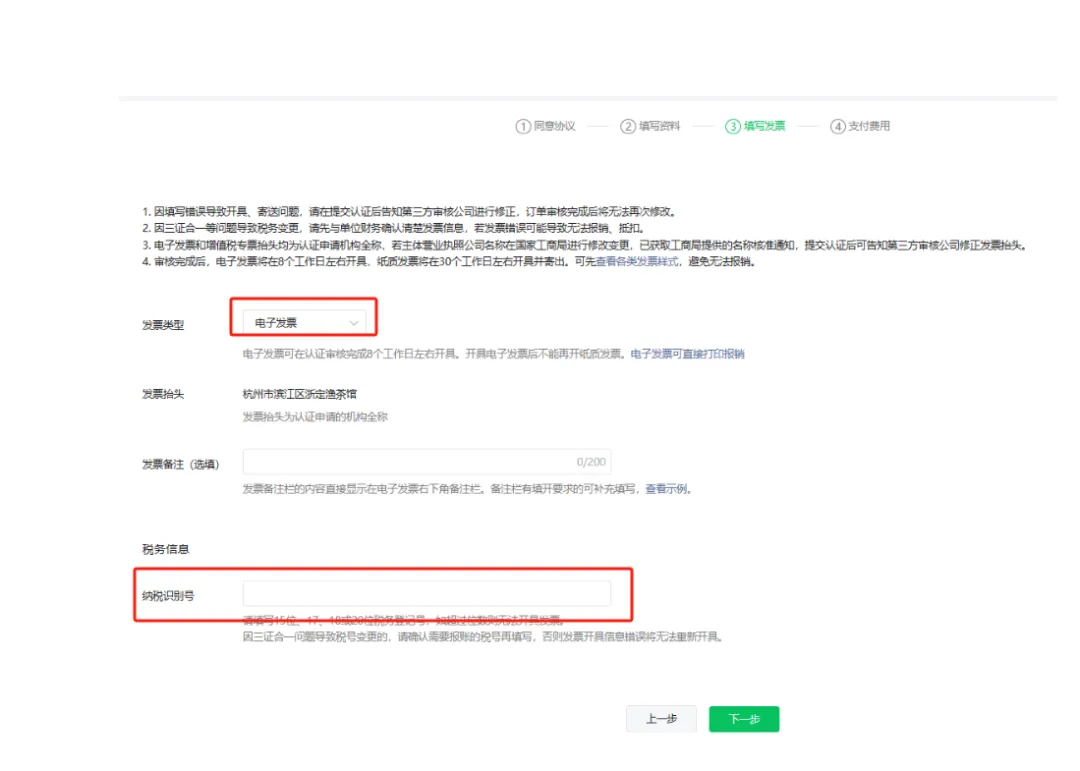
Task: Open the 发票类型 dropdown showing 电子发票
Action: click(304, 322)
